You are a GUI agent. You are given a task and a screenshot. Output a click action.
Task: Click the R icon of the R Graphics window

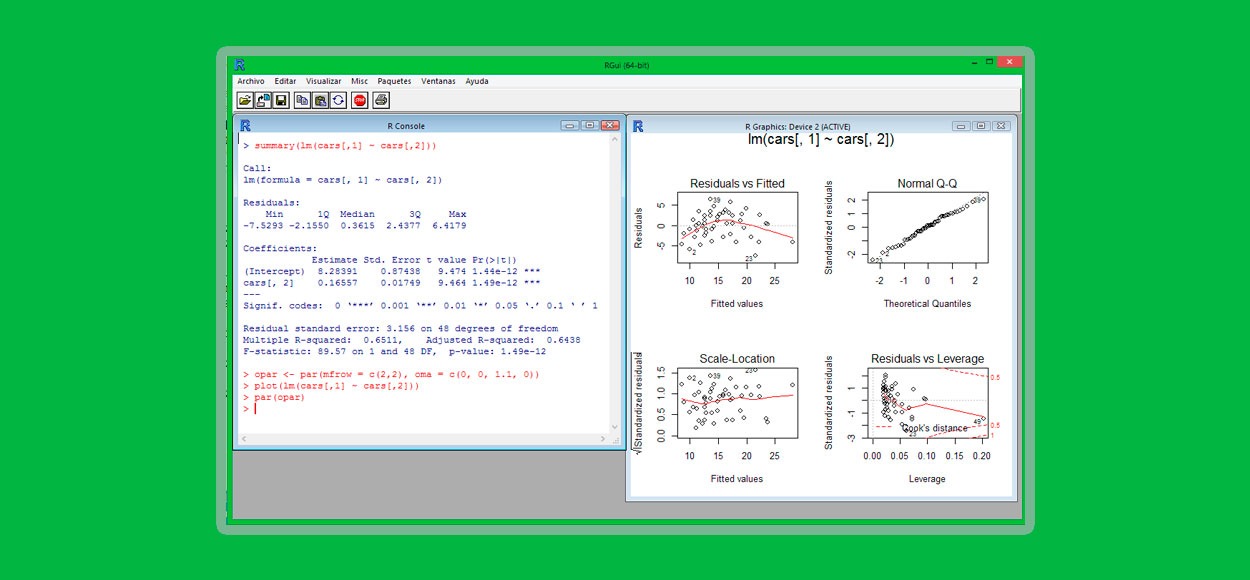click(x=638, y=125)
